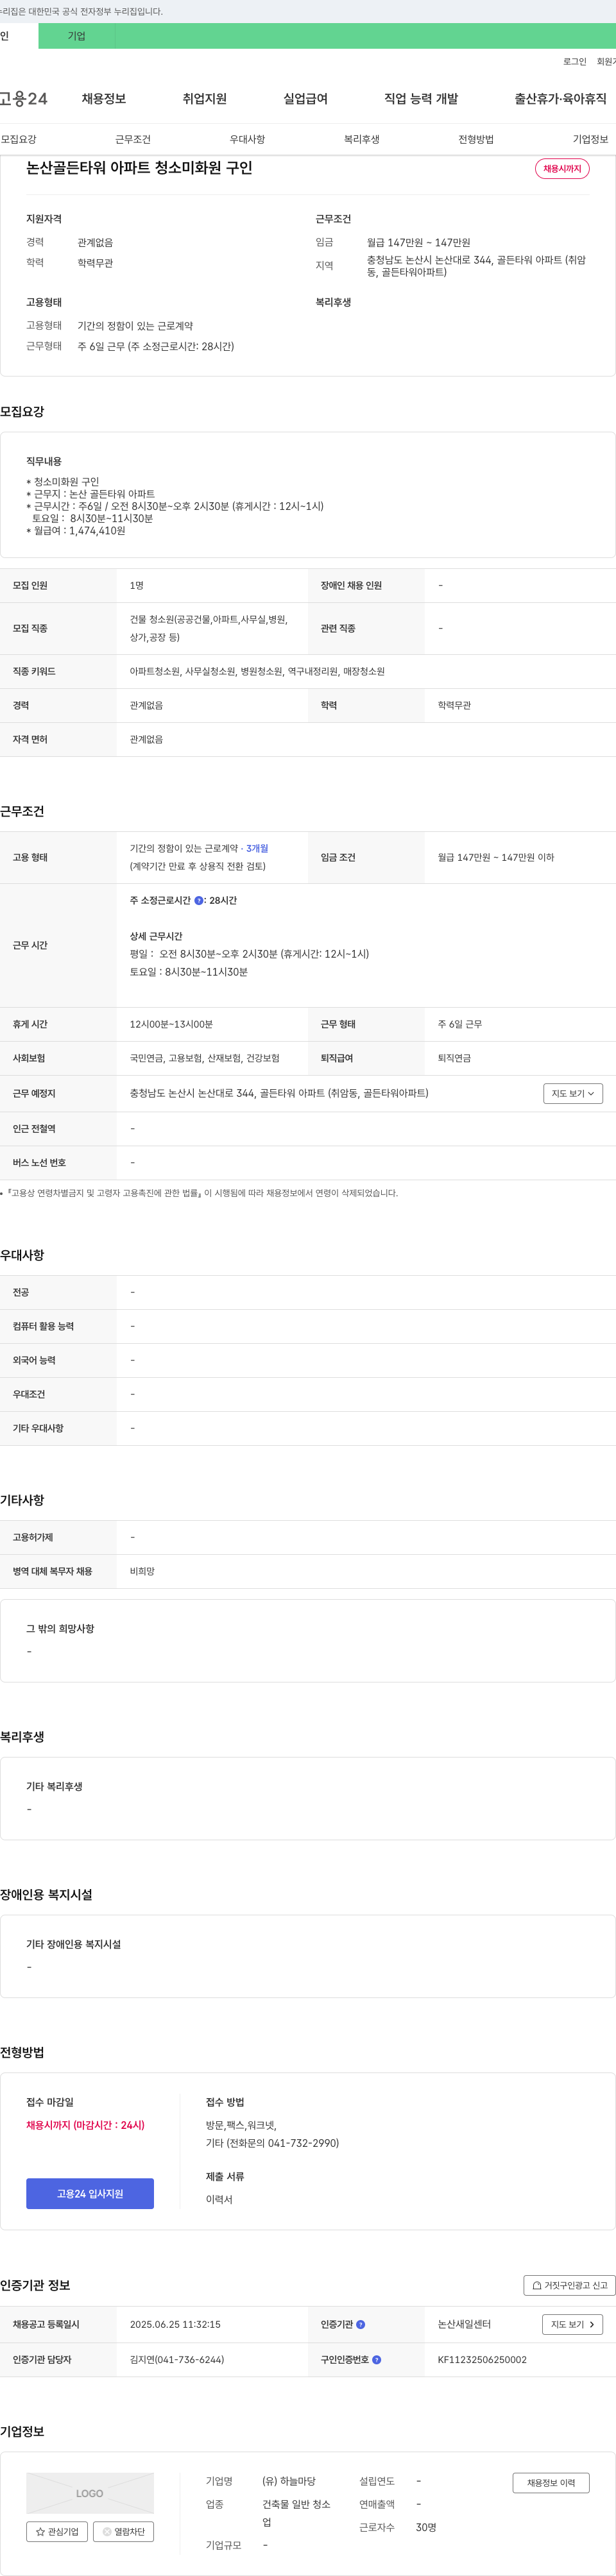The width and height of the screenshot is (616, 2576).
Task: Select the break time 12시00분~13시00분
Action: 171,1024
